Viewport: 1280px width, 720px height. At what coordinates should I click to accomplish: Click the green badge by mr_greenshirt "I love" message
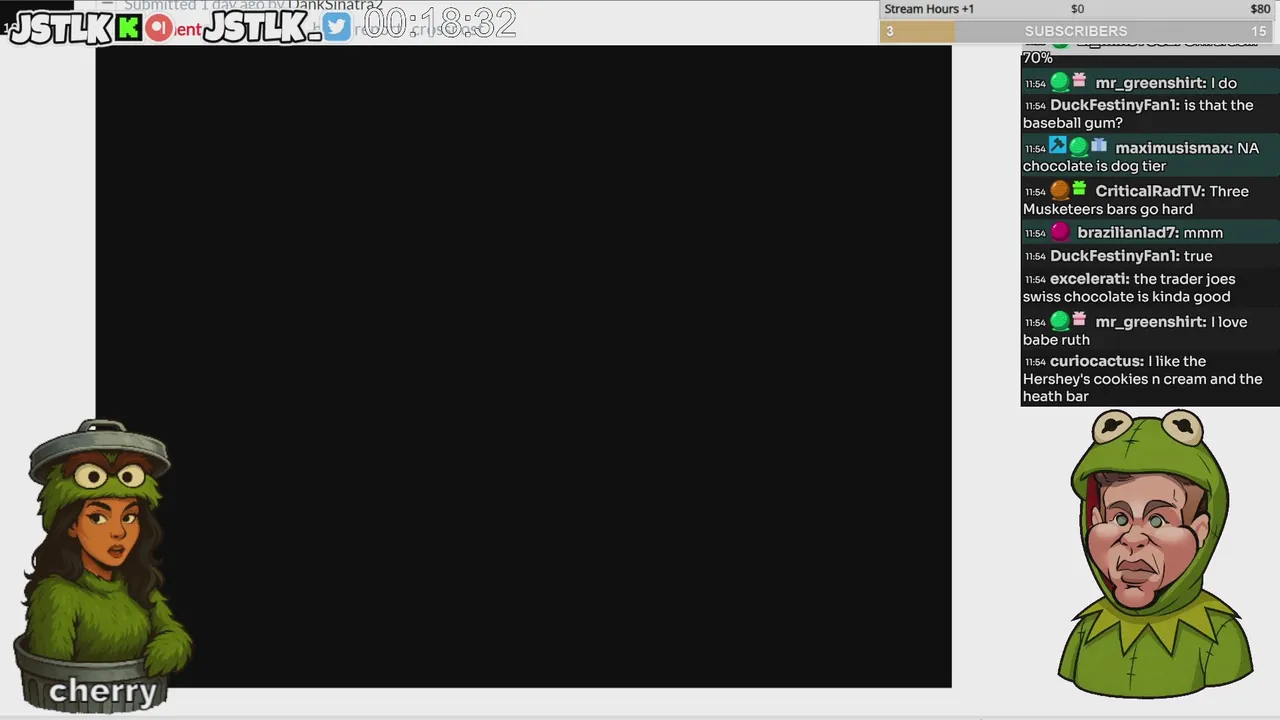click(1060, 322)
